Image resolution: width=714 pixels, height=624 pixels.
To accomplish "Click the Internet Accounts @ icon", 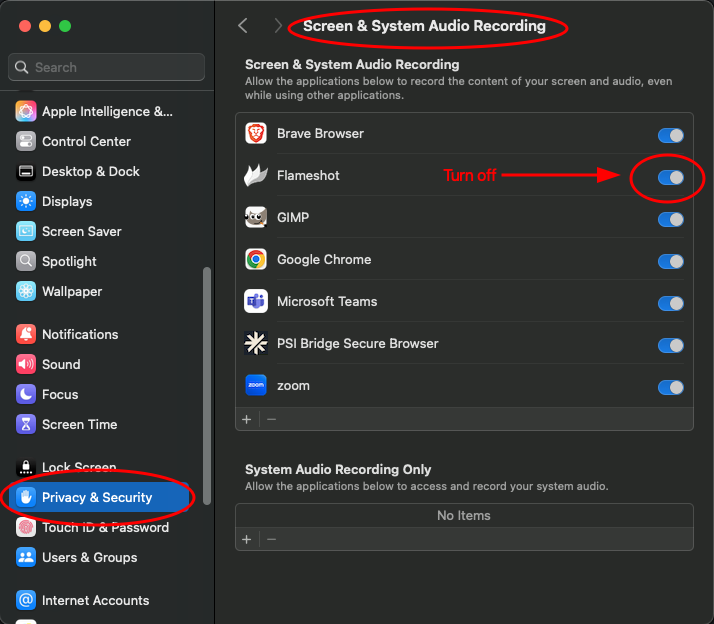I will click(26, 600).
